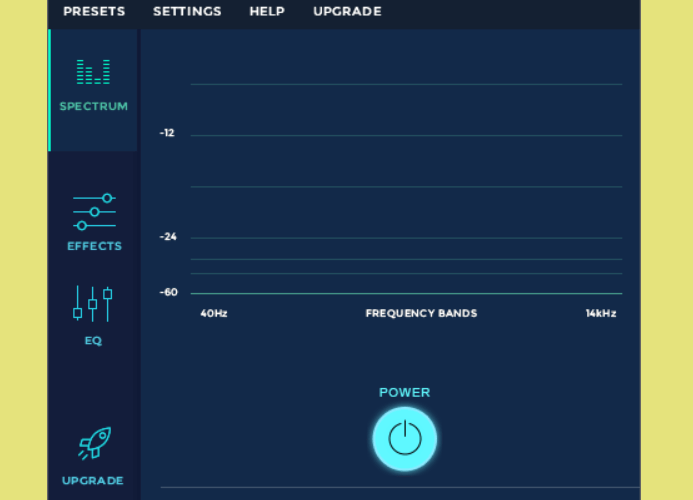This screenshot has height=500, width=693.
Task: Click the -12 dB scale label
Action: point(167,133)
